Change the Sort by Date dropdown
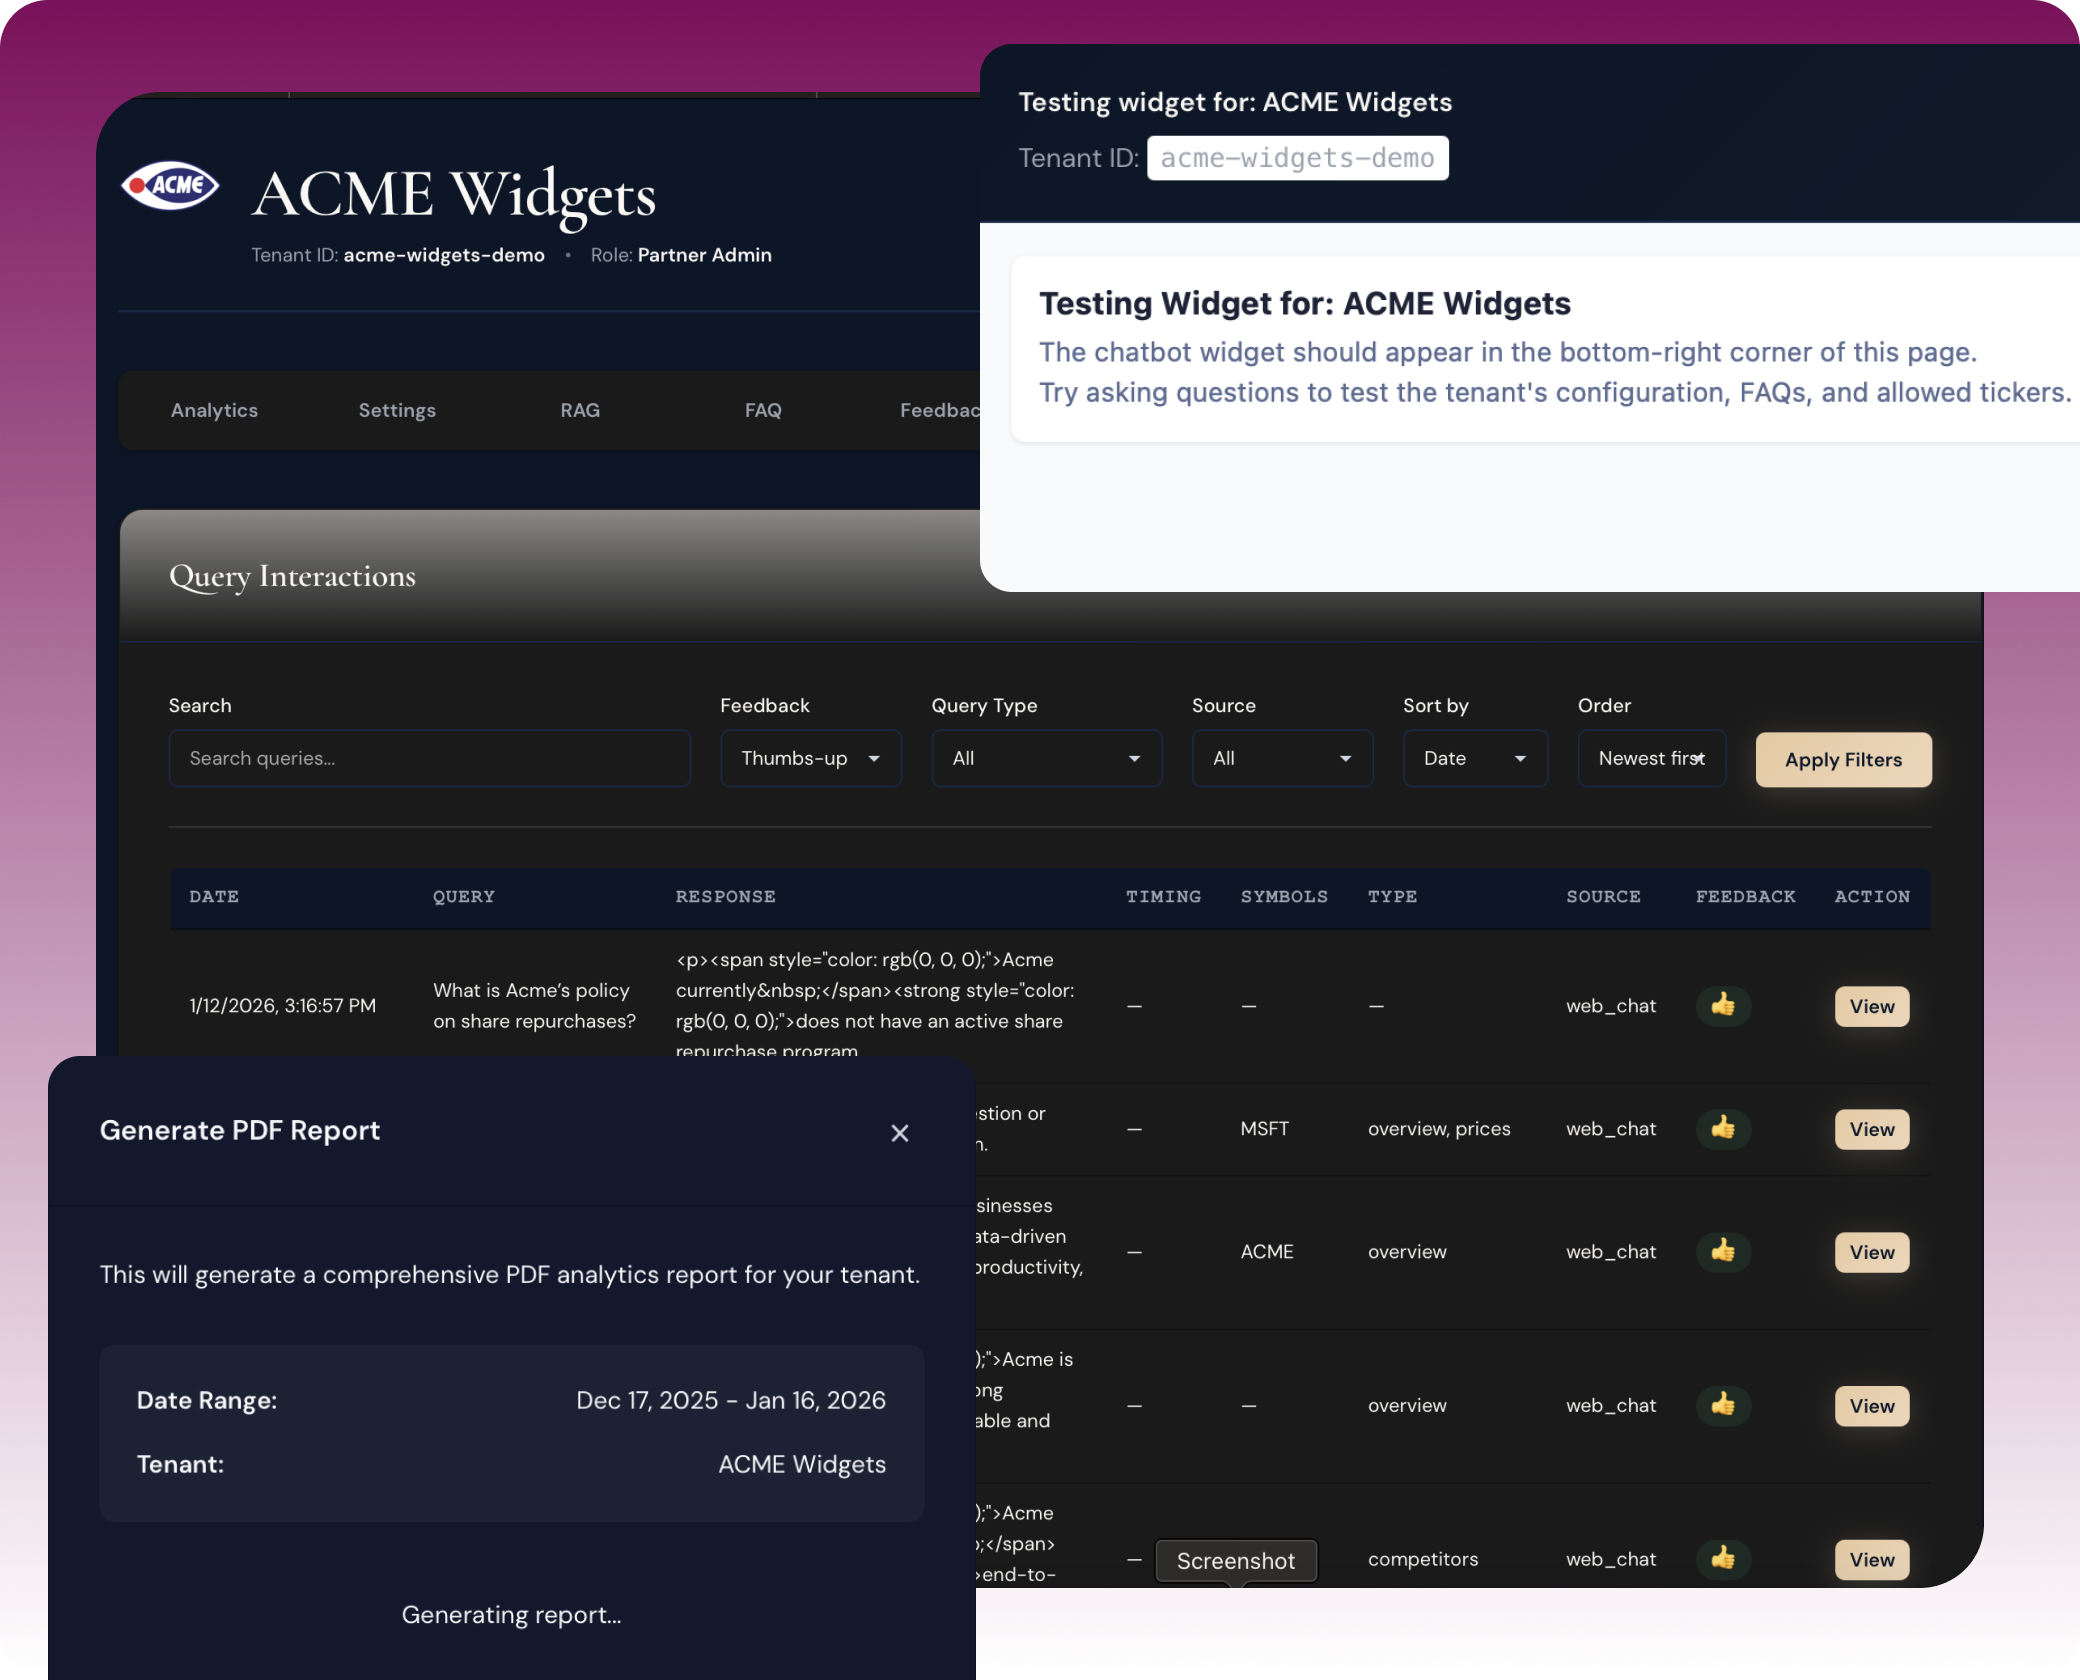 pyautogui.click(x=1474, y=758)
